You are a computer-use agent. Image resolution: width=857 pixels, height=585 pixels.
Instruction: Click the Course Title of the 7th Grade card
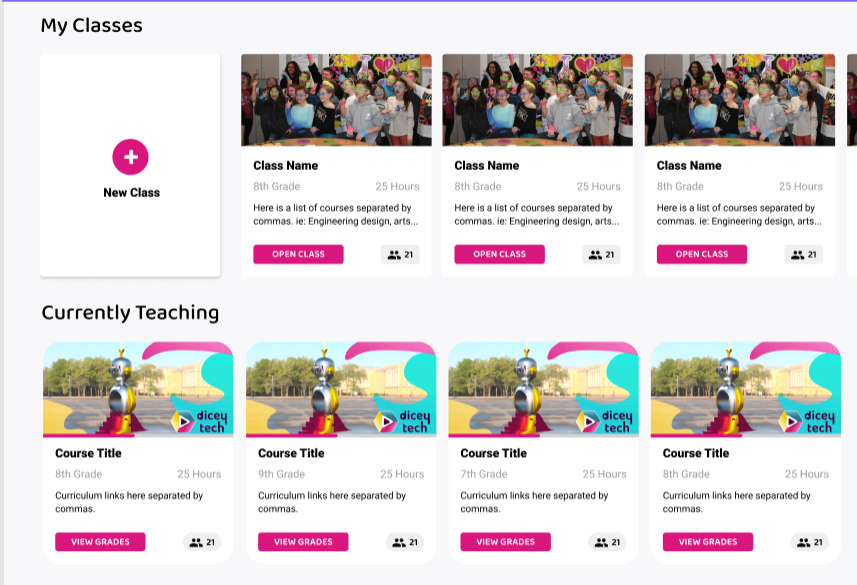[x=494, y=453]
